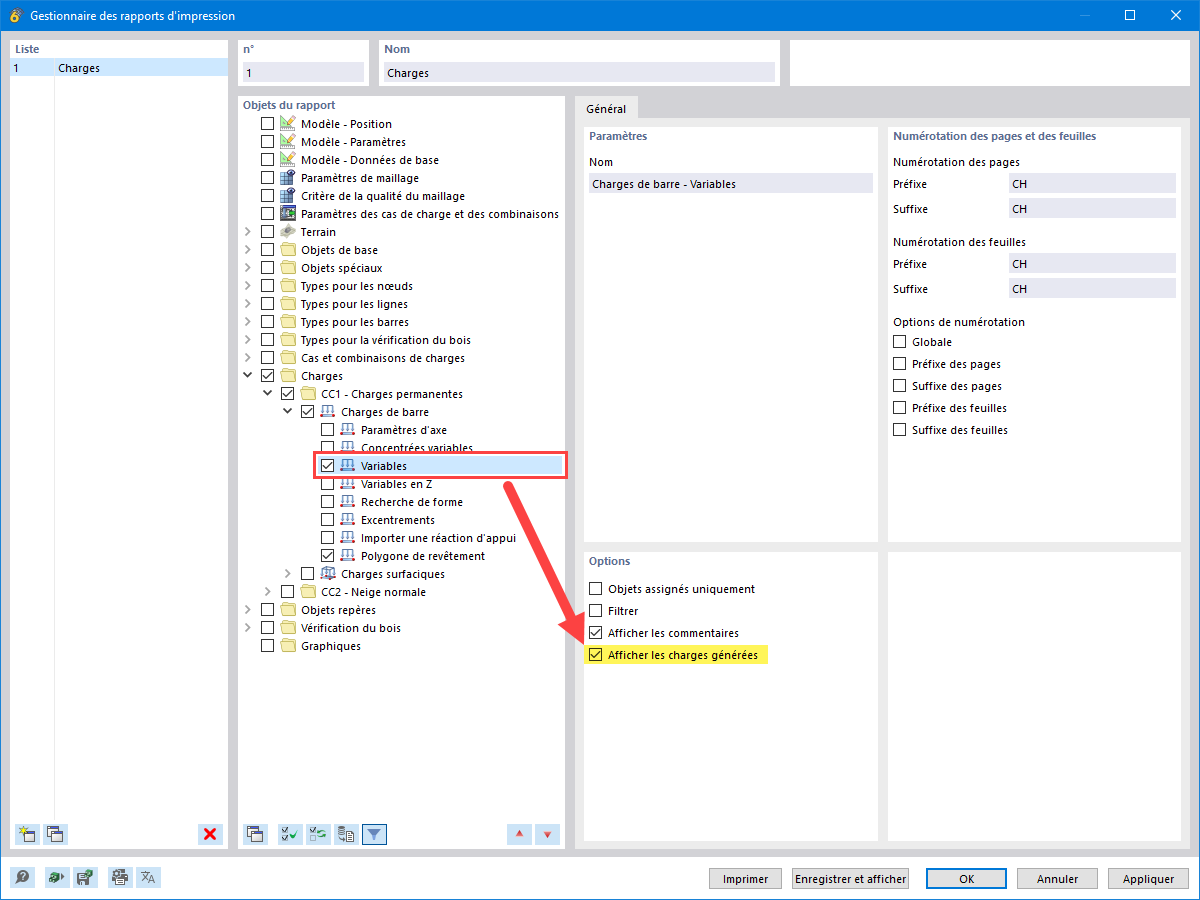
Task: Expand the Vérification du bois node
Action: coord(248,628)
